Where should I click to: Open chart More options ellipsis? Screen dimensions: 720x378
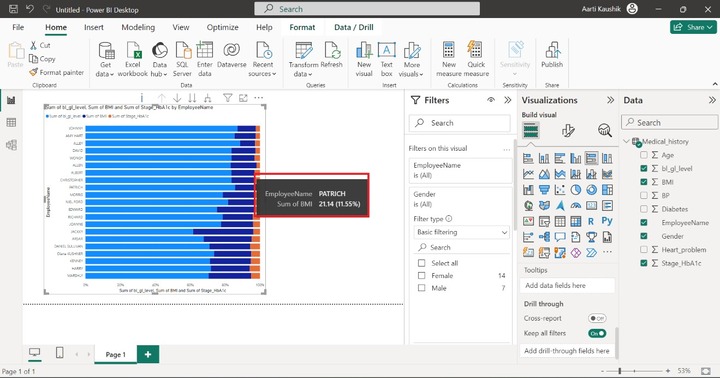coord(259,97)
